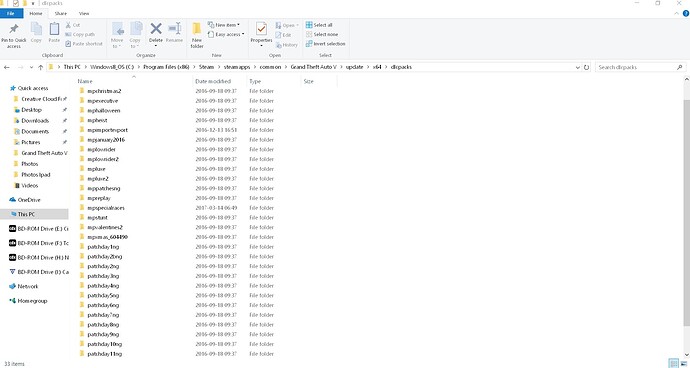Image resolution: width=690 pixels, height=368 pixels.
Task: Click Downloads in Quick access
Action: click(x=35, y=121)
